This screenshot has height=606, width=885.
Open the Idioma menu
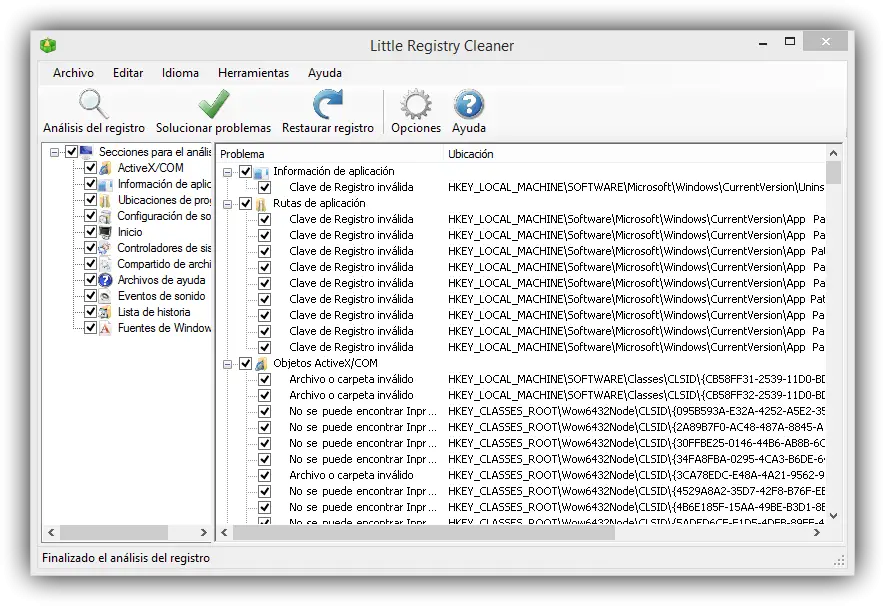tap(180, 73)
